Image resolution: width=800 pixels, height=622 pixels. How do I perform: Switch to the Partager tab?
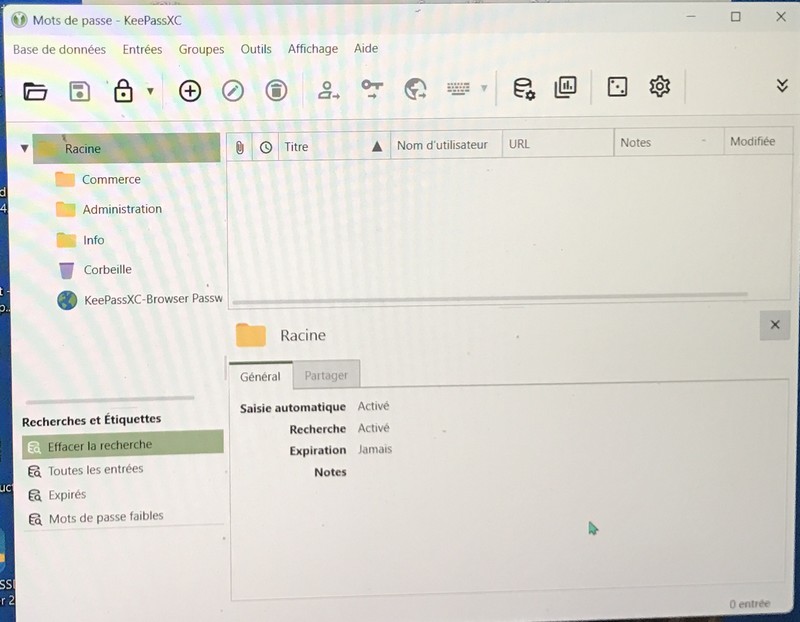tap(326, 375)
